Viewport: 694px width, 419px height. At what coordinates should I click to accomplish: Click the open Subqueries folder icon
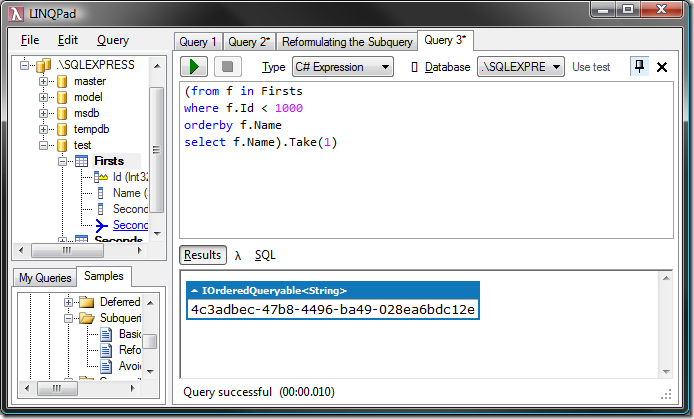coord(87,318)
